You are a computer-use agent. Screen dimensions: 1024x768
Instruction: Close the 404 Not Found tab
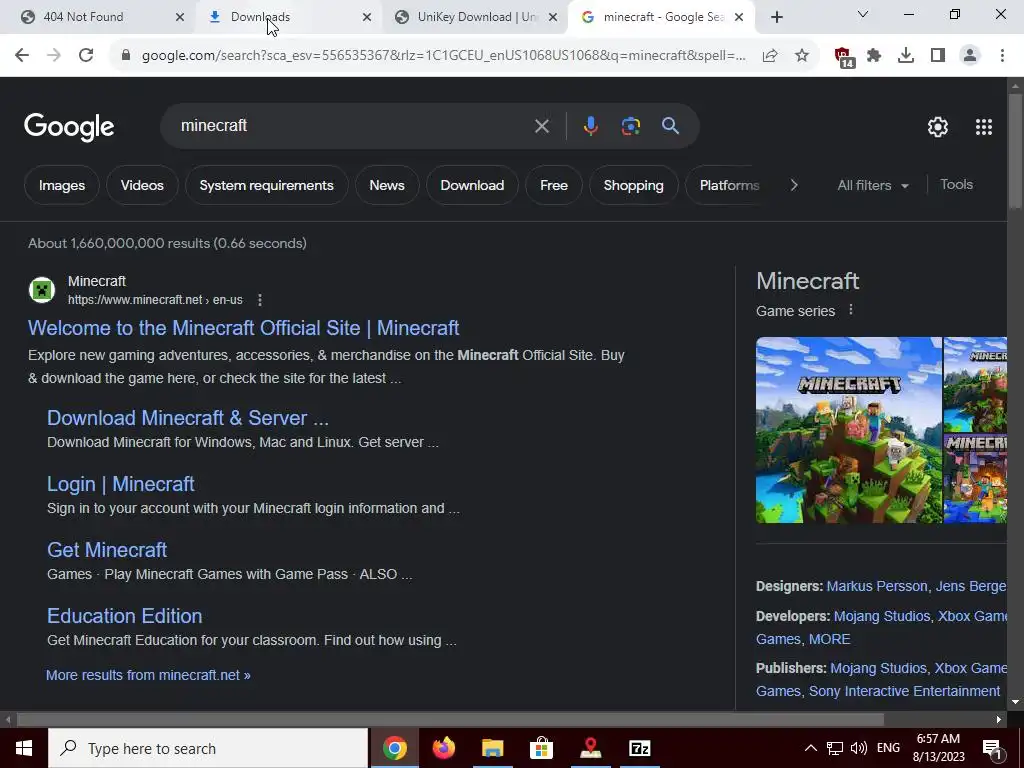(x=180, y=17)
